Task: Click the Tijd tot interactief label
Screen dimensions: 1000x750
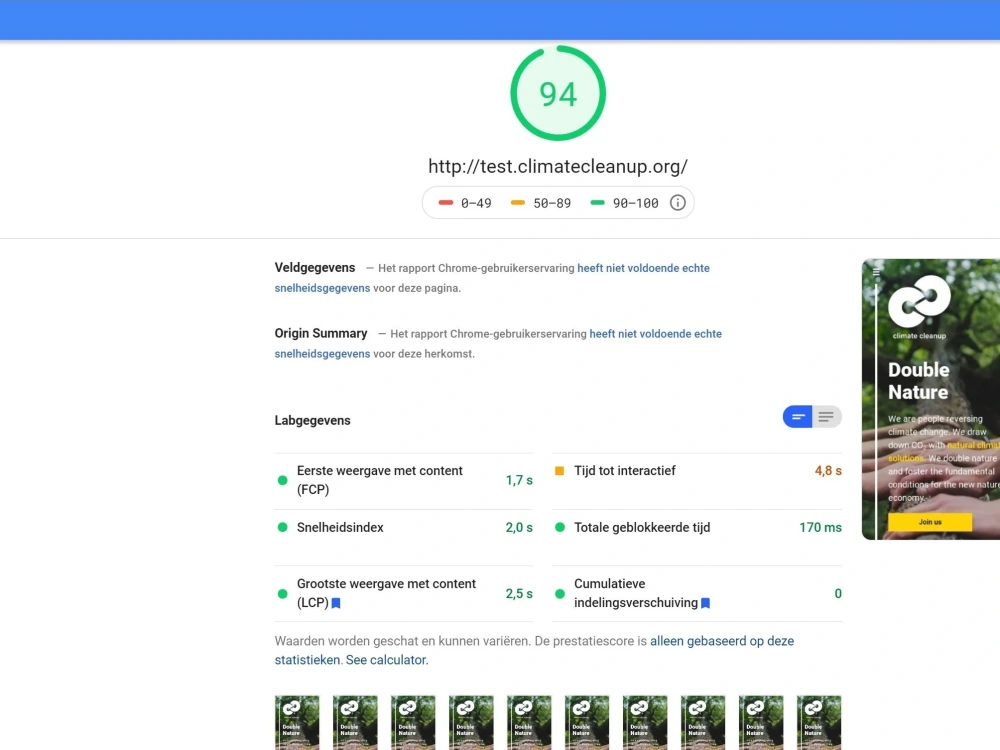Action: 624,471
